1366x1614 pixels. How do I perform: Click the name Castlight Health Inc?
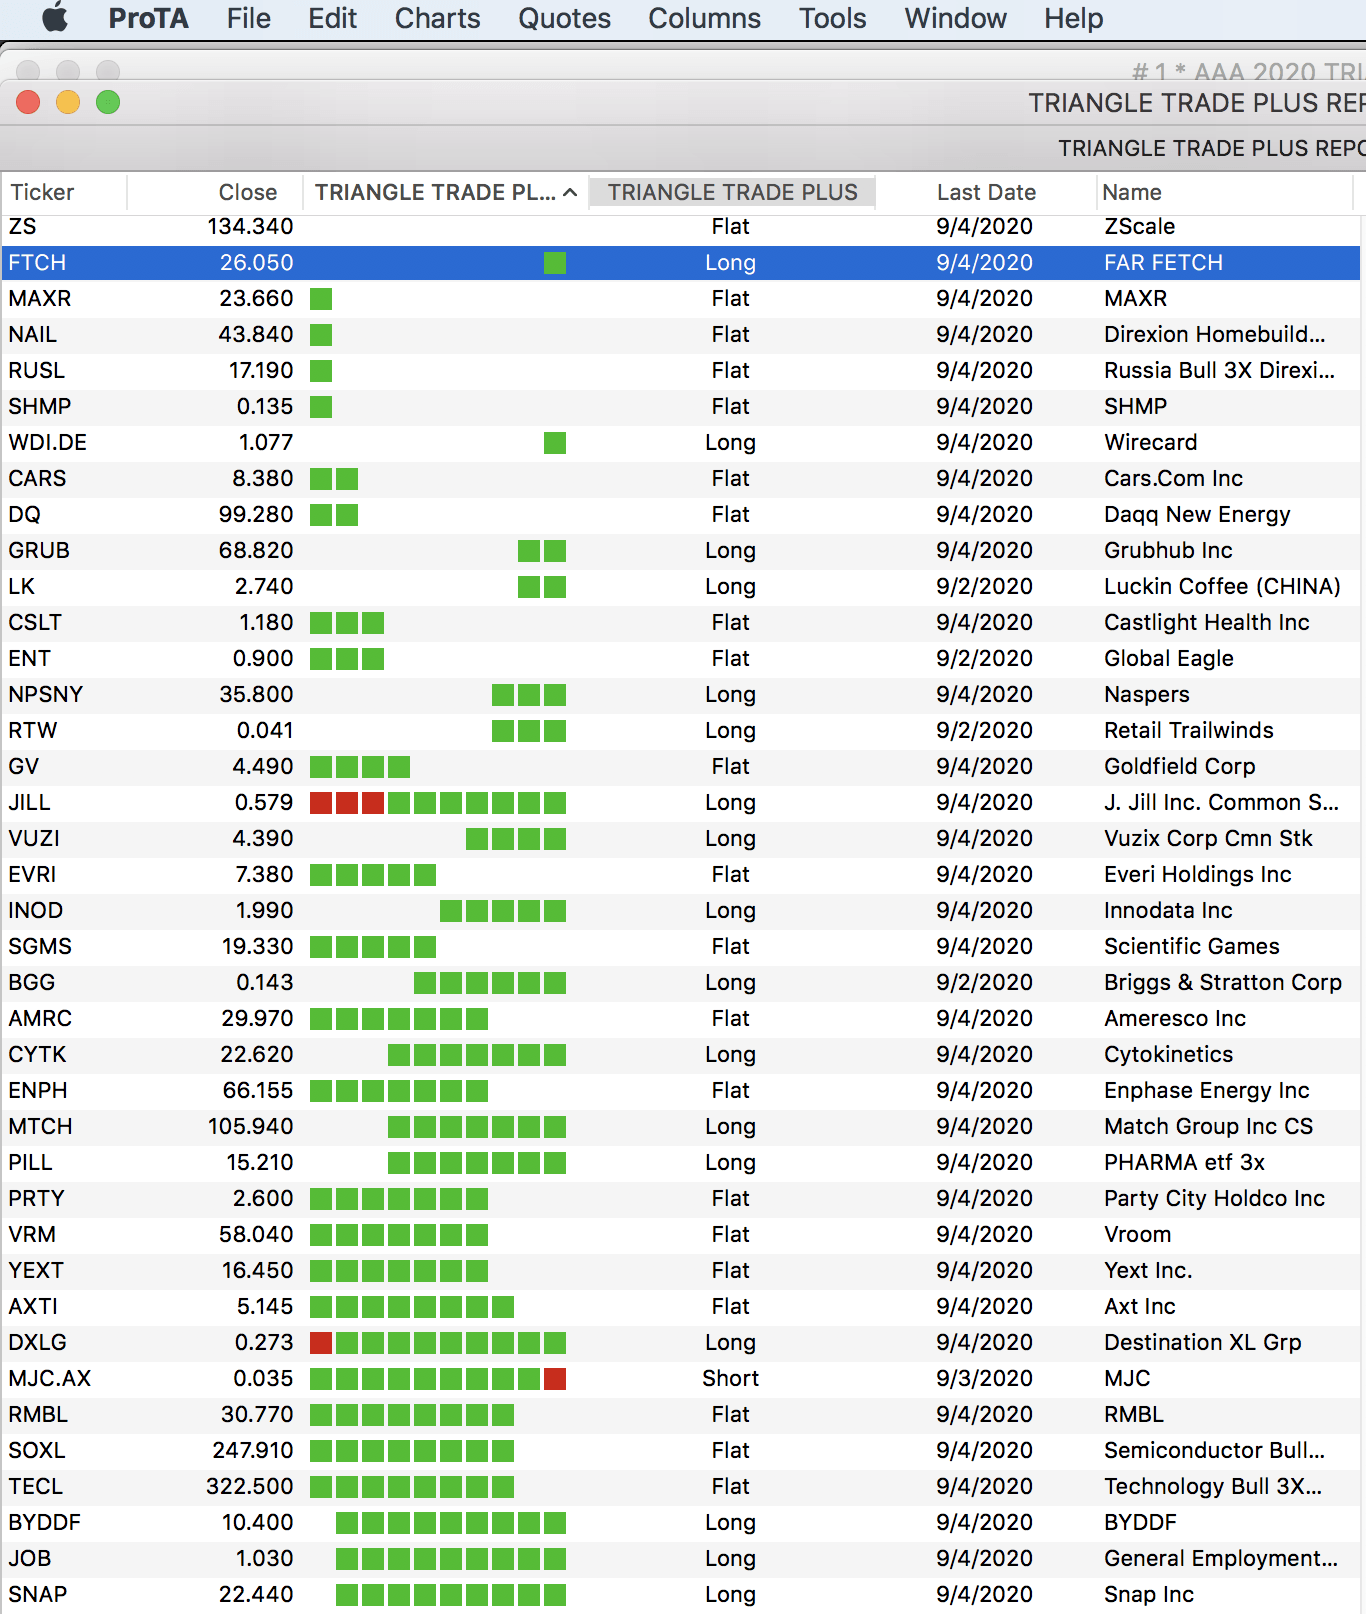(x=1206, y=623)
